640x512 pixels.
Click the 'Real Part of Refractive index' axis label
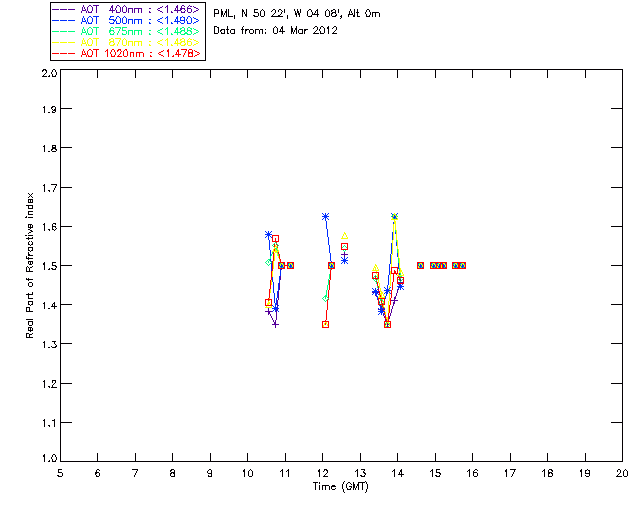coord(29,265)
